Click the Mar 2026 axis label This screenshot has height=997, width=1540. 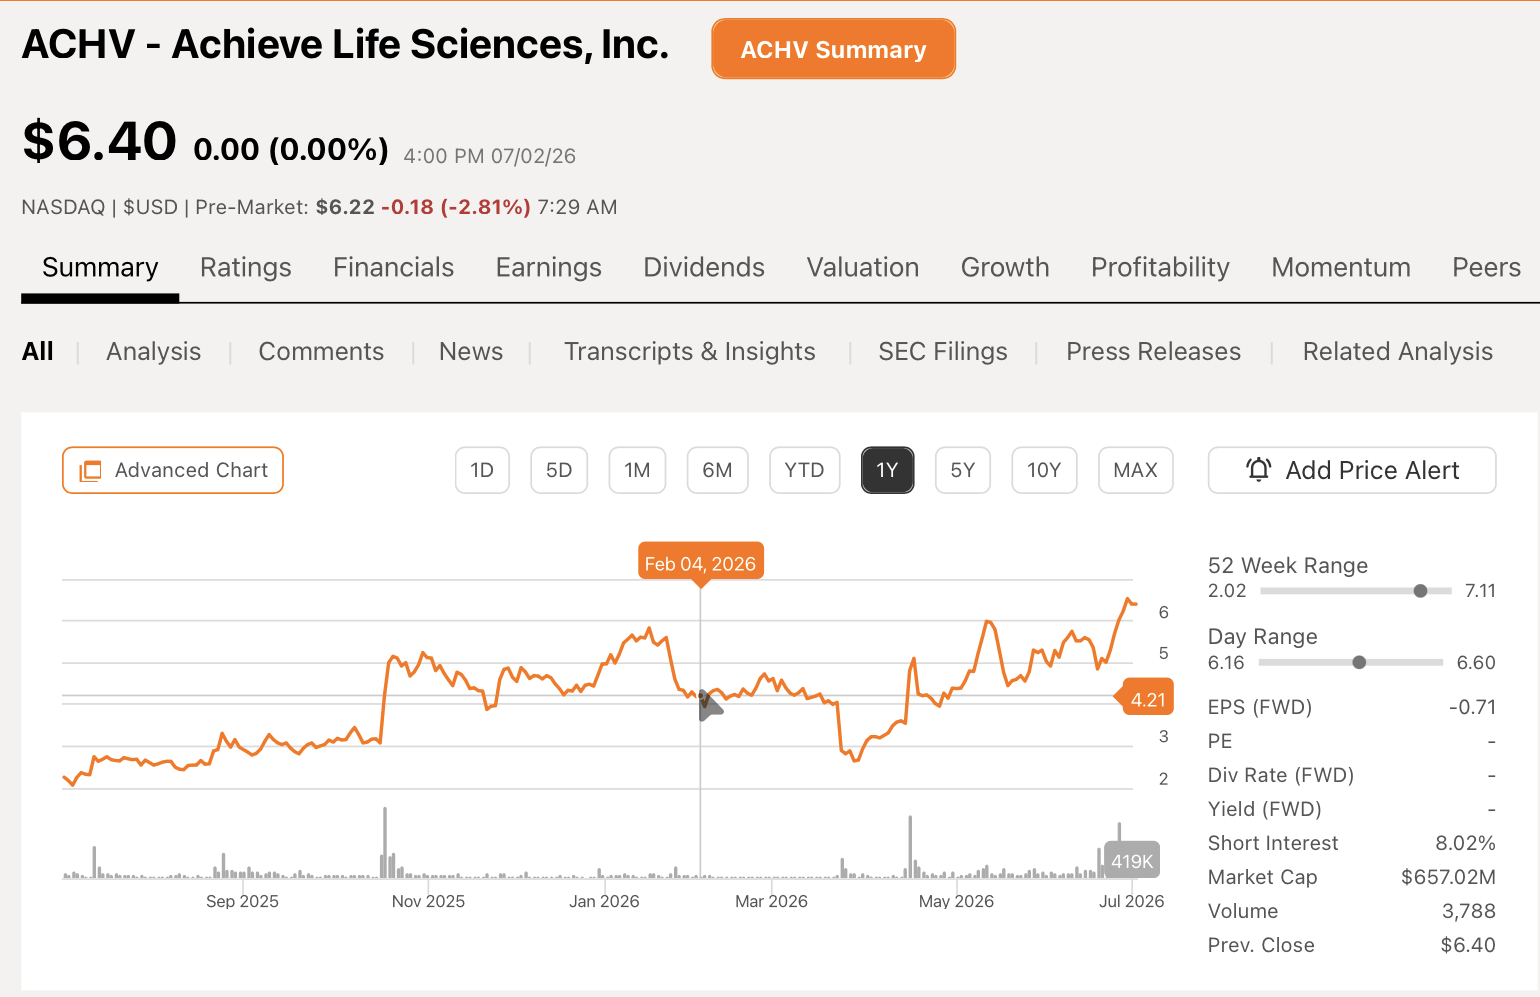click(771, 901)
